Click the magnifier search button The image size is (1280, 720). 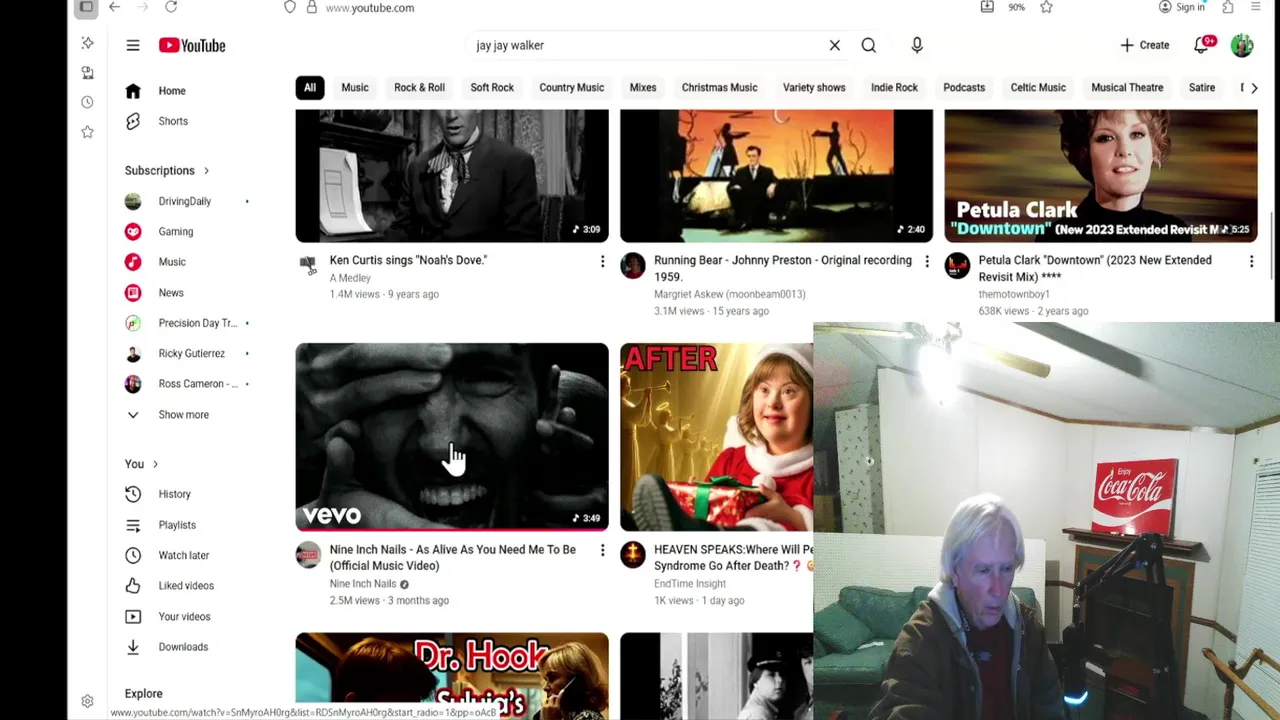[x=869, y=45]
